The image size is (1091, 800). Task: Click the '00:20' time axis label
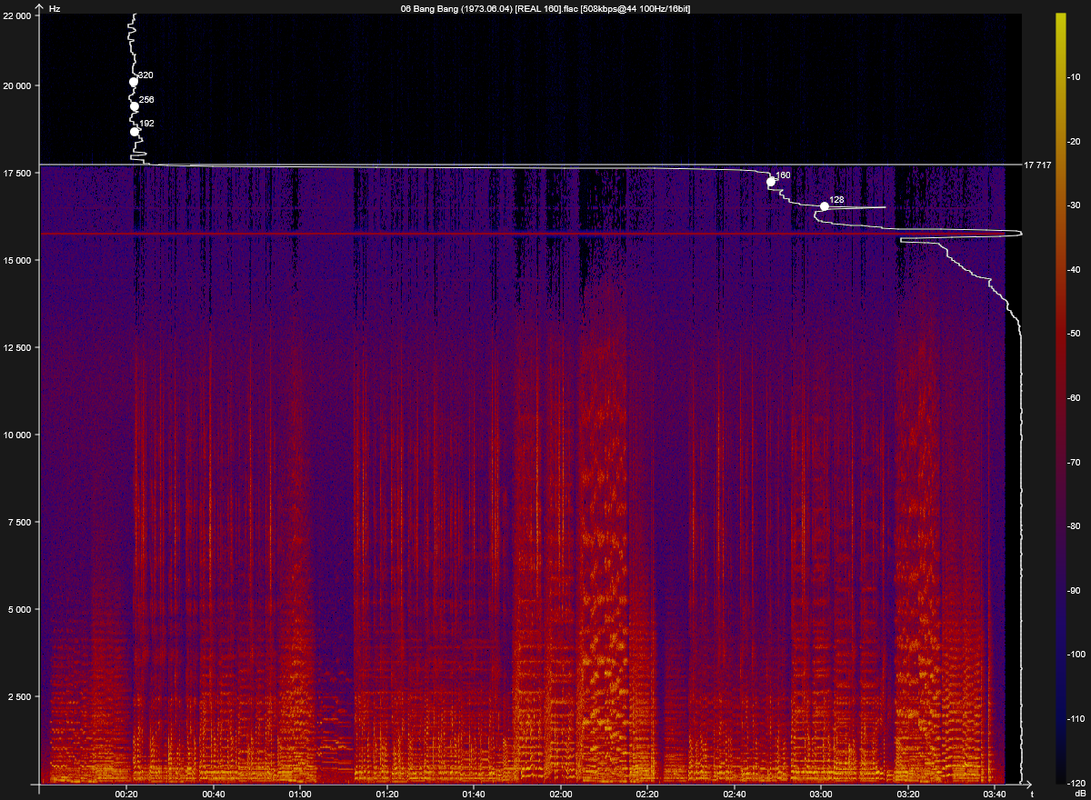click(x=126, y=794)
